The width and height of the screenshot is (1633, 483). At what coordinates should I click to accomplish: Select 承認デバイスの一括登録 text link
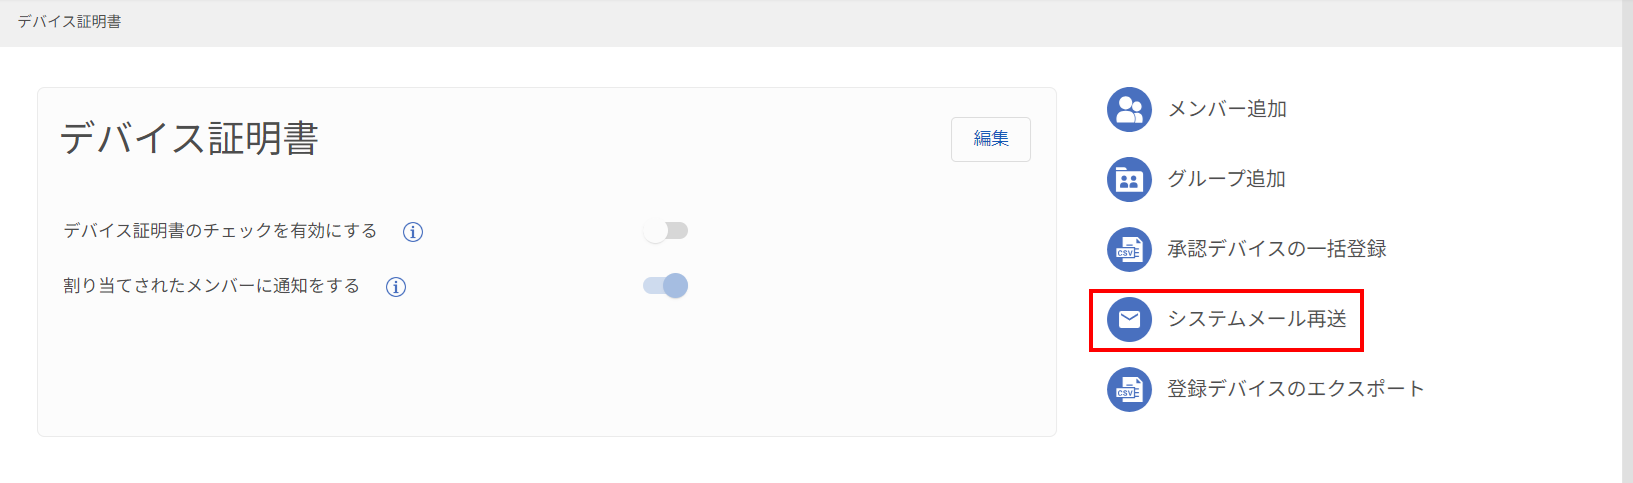click(1277, 249)
